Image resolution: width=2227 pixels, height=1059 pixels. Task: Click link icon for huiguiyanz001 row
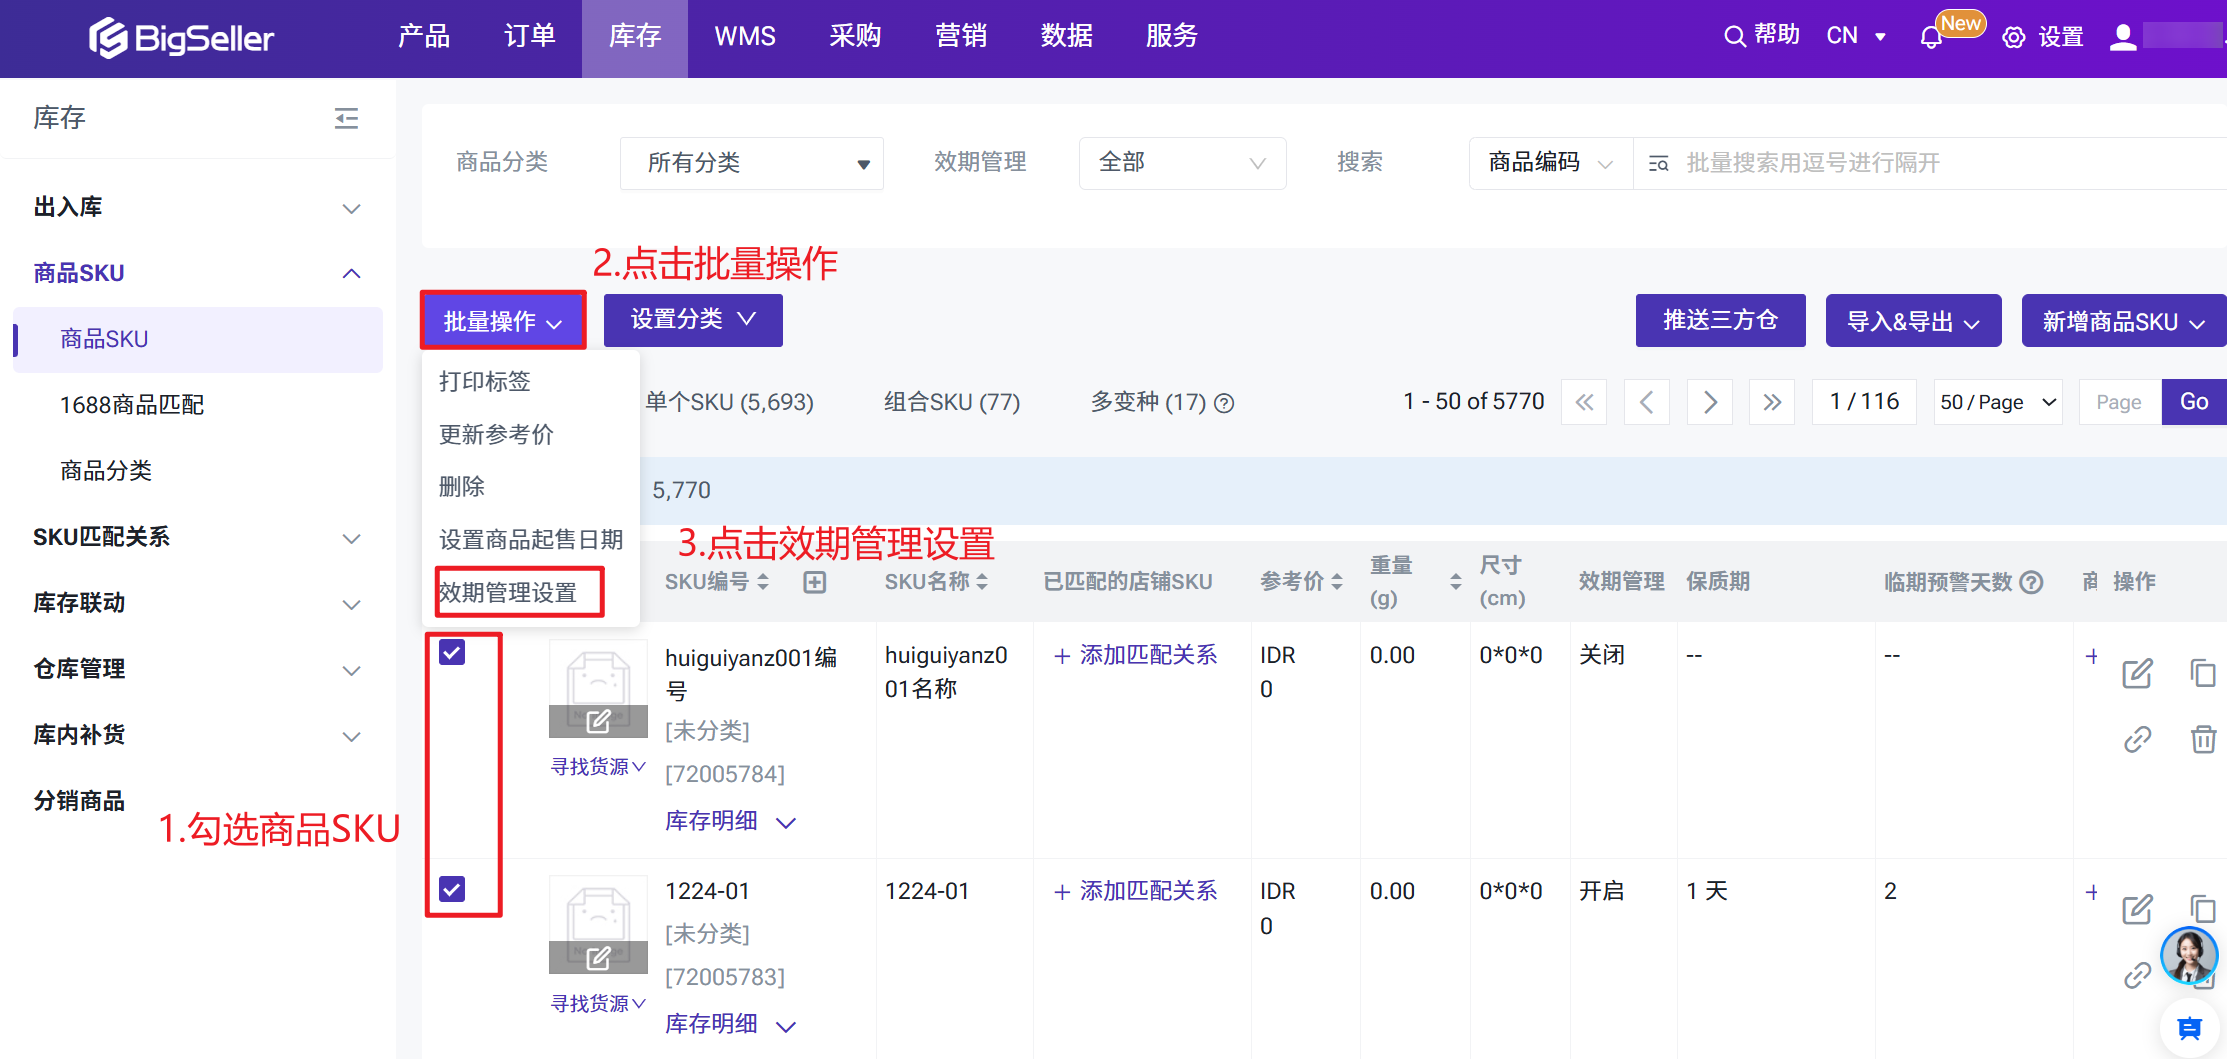point(2137,739)
